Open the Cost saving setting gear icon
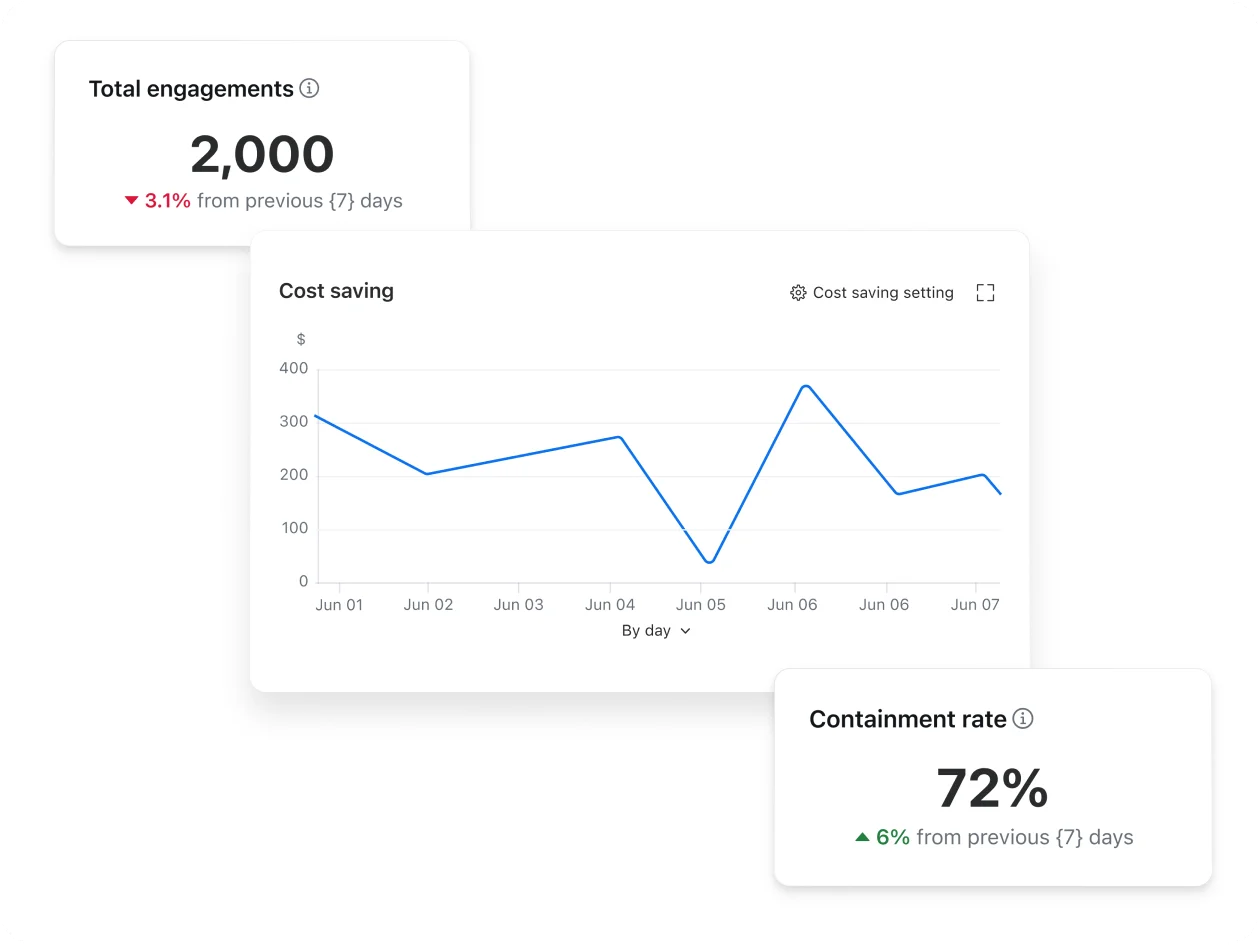The width and height of the screenshot is (1259, 945). (797, 292)
